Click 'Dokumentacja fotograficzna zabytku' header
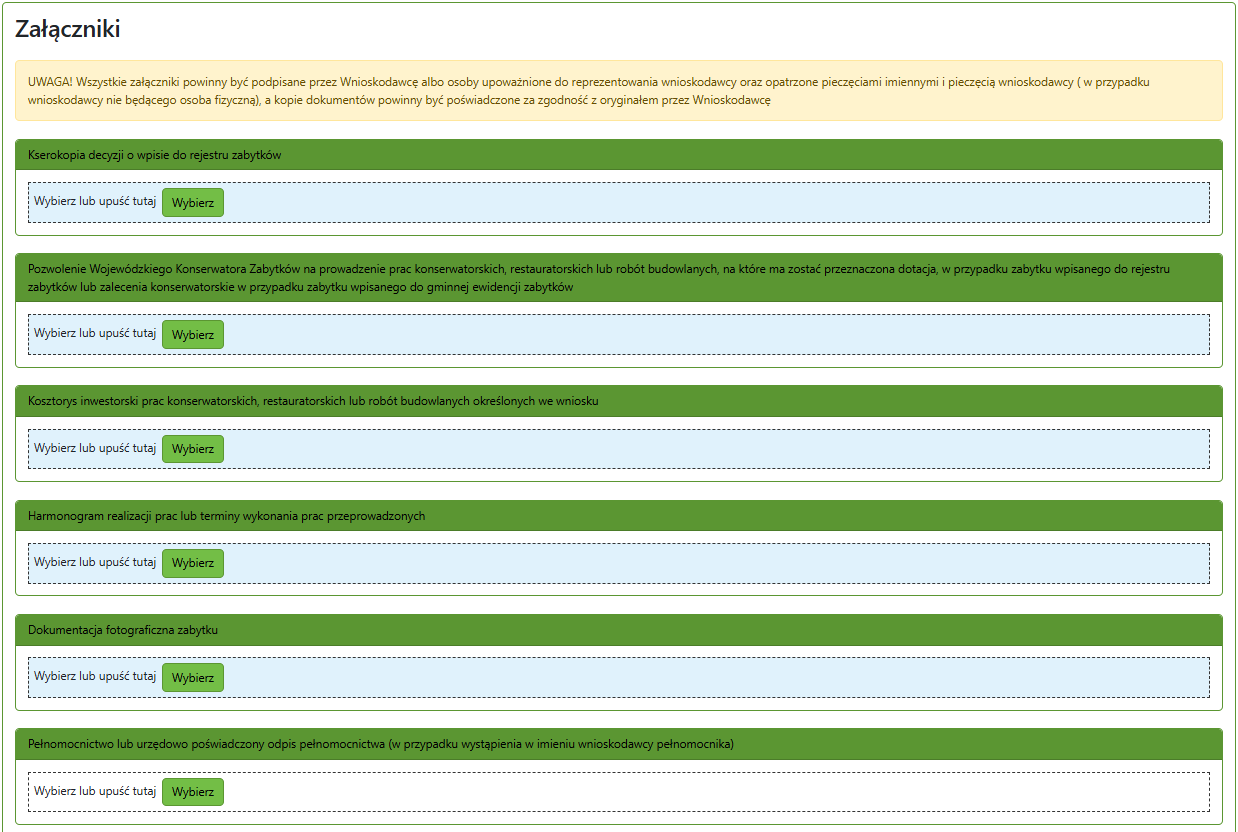 click(123, 630)
